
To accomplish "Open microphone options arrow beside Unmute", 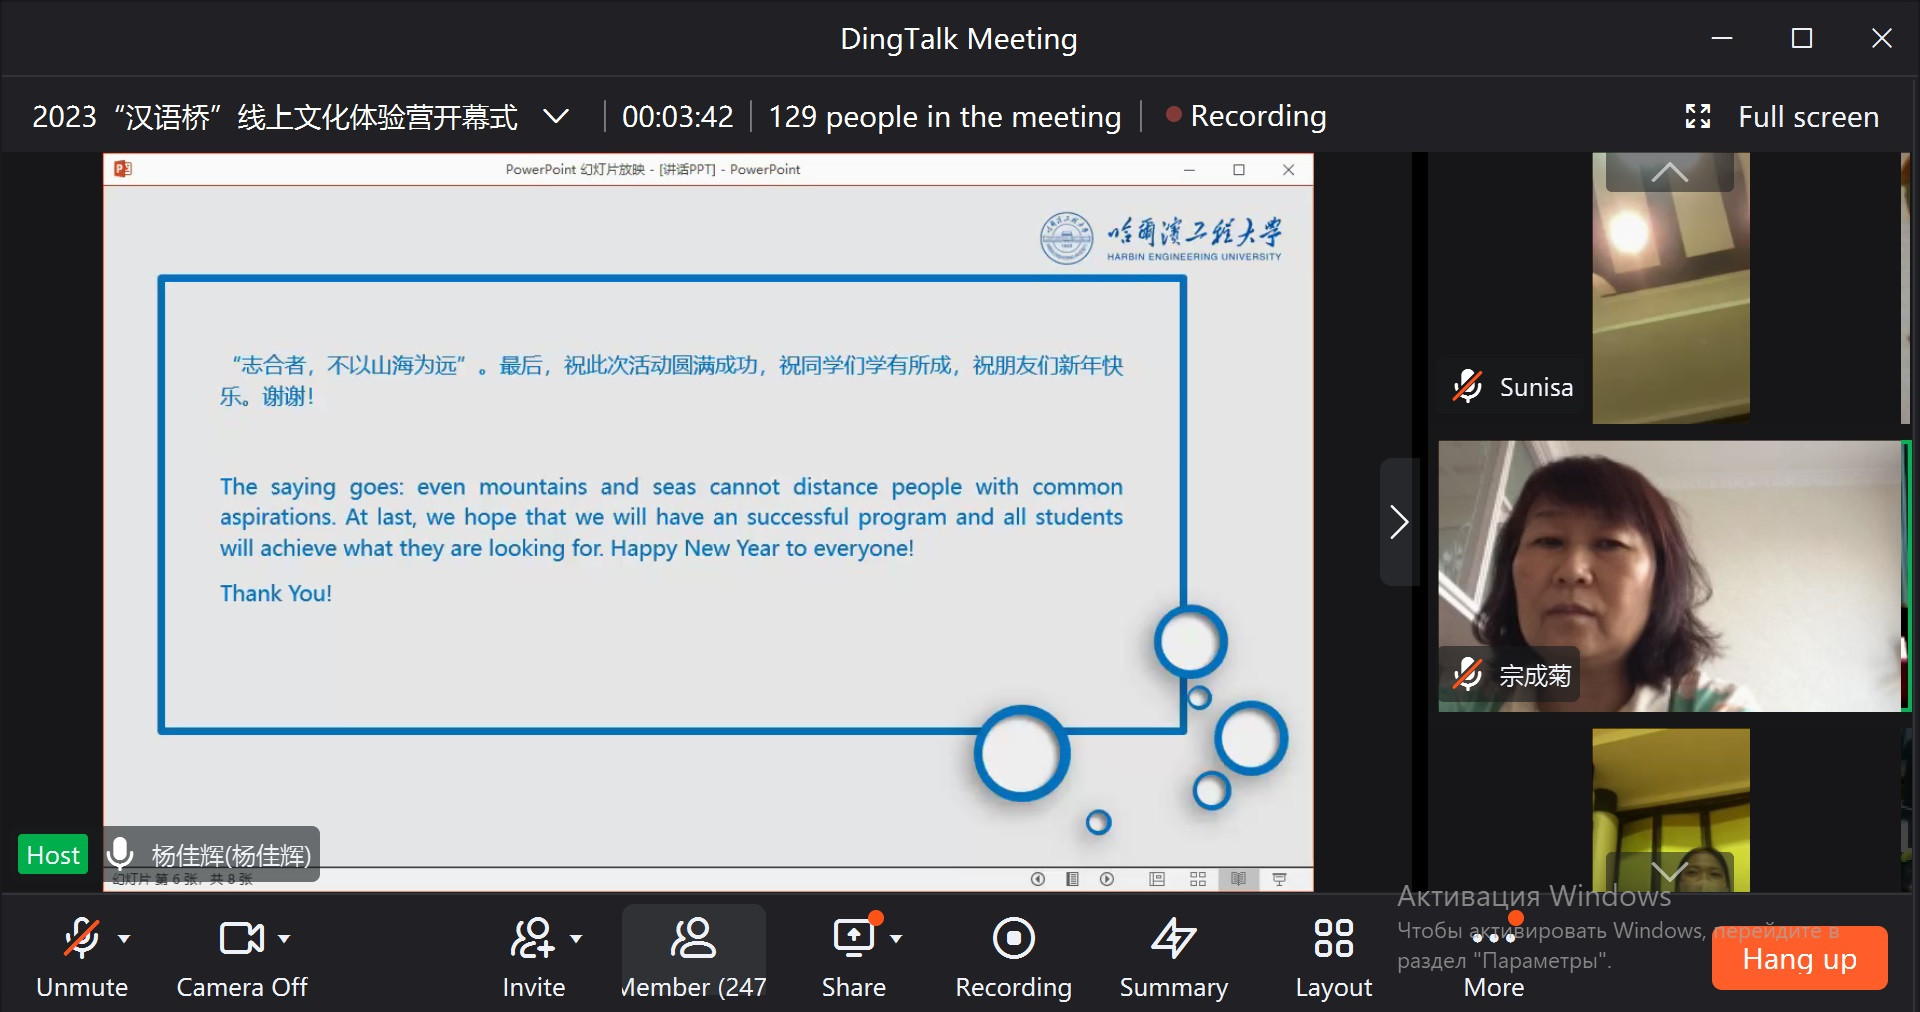I will click(124, 939).
